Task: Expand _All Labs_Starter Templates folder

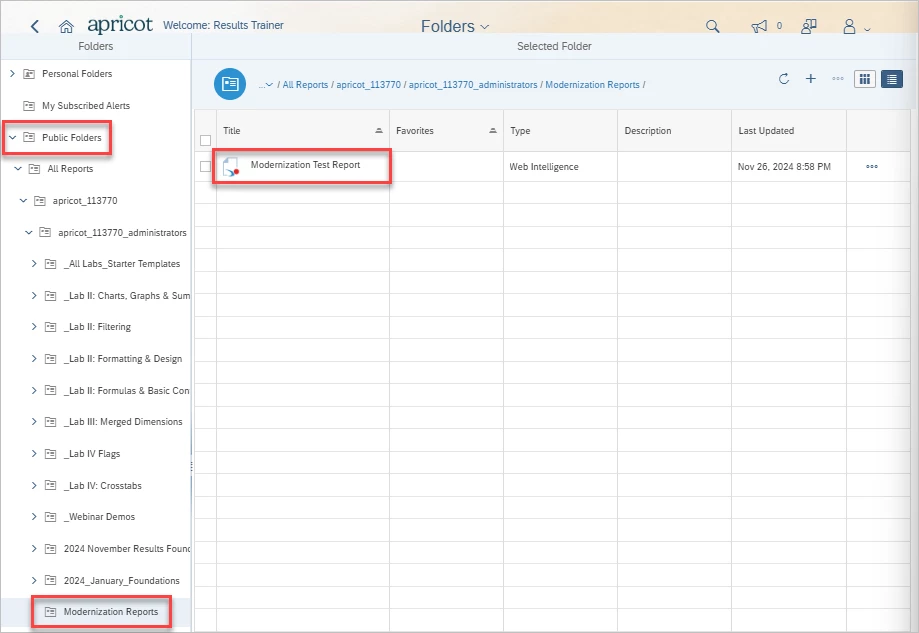Action: click(34, 264)
